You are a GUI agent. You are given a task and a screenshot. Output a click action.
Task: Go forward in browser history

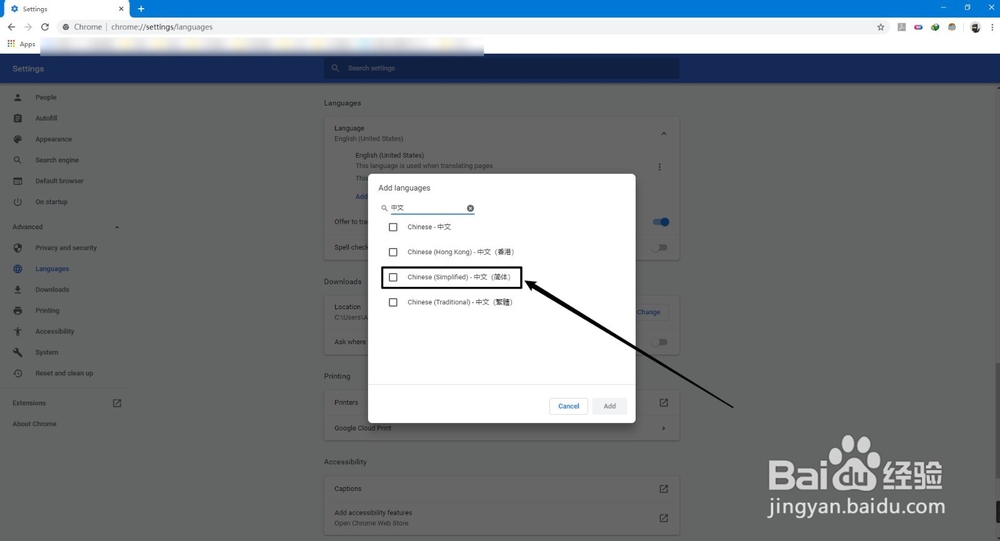tap(27, 27)
